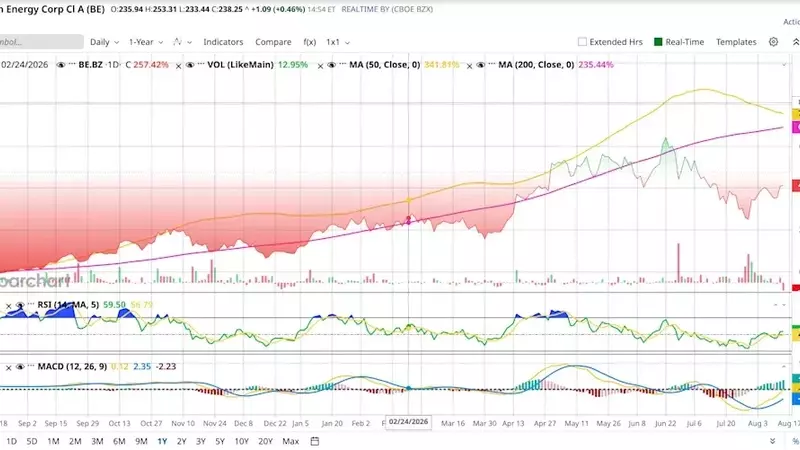This screenshot has height=450, width=800.
Task: Open more options for RSI indicator
Action: 31,305
